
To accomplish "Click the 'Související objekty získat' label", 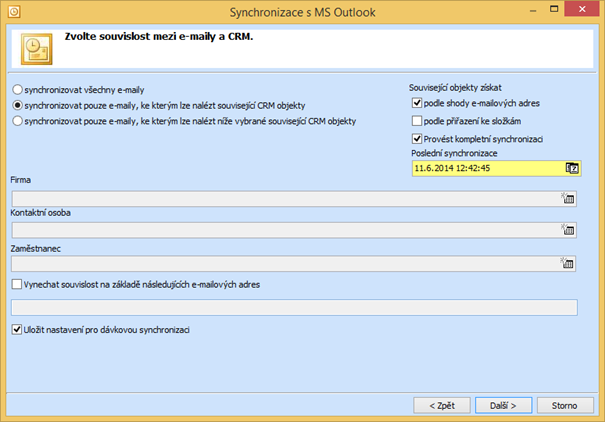I will [455, 88].
